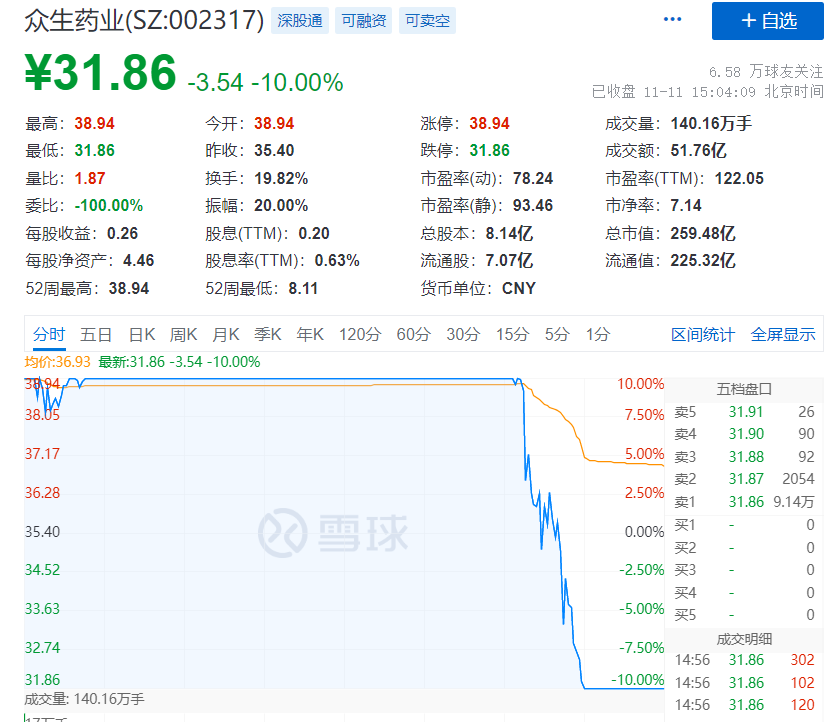Select the 月K chart tab
Image resolution: width=827 pixels, height=722 pixels.
pyautogui.click(x=226, y=335)
